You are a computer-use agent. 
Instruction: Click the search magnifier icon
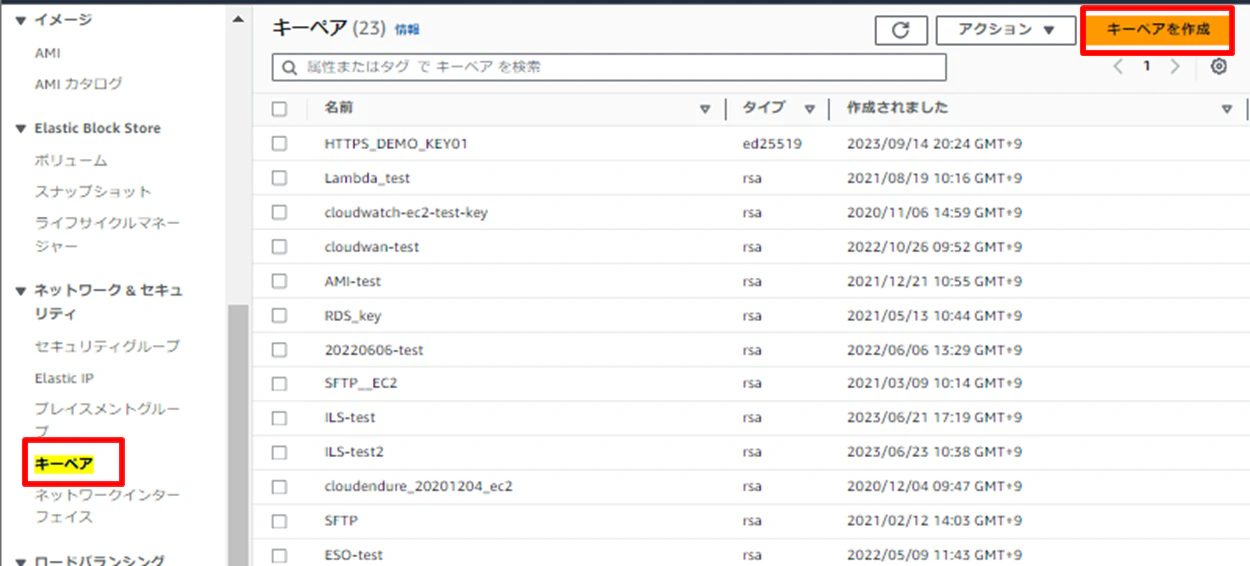pyautogui.click(x=290, y=68)
